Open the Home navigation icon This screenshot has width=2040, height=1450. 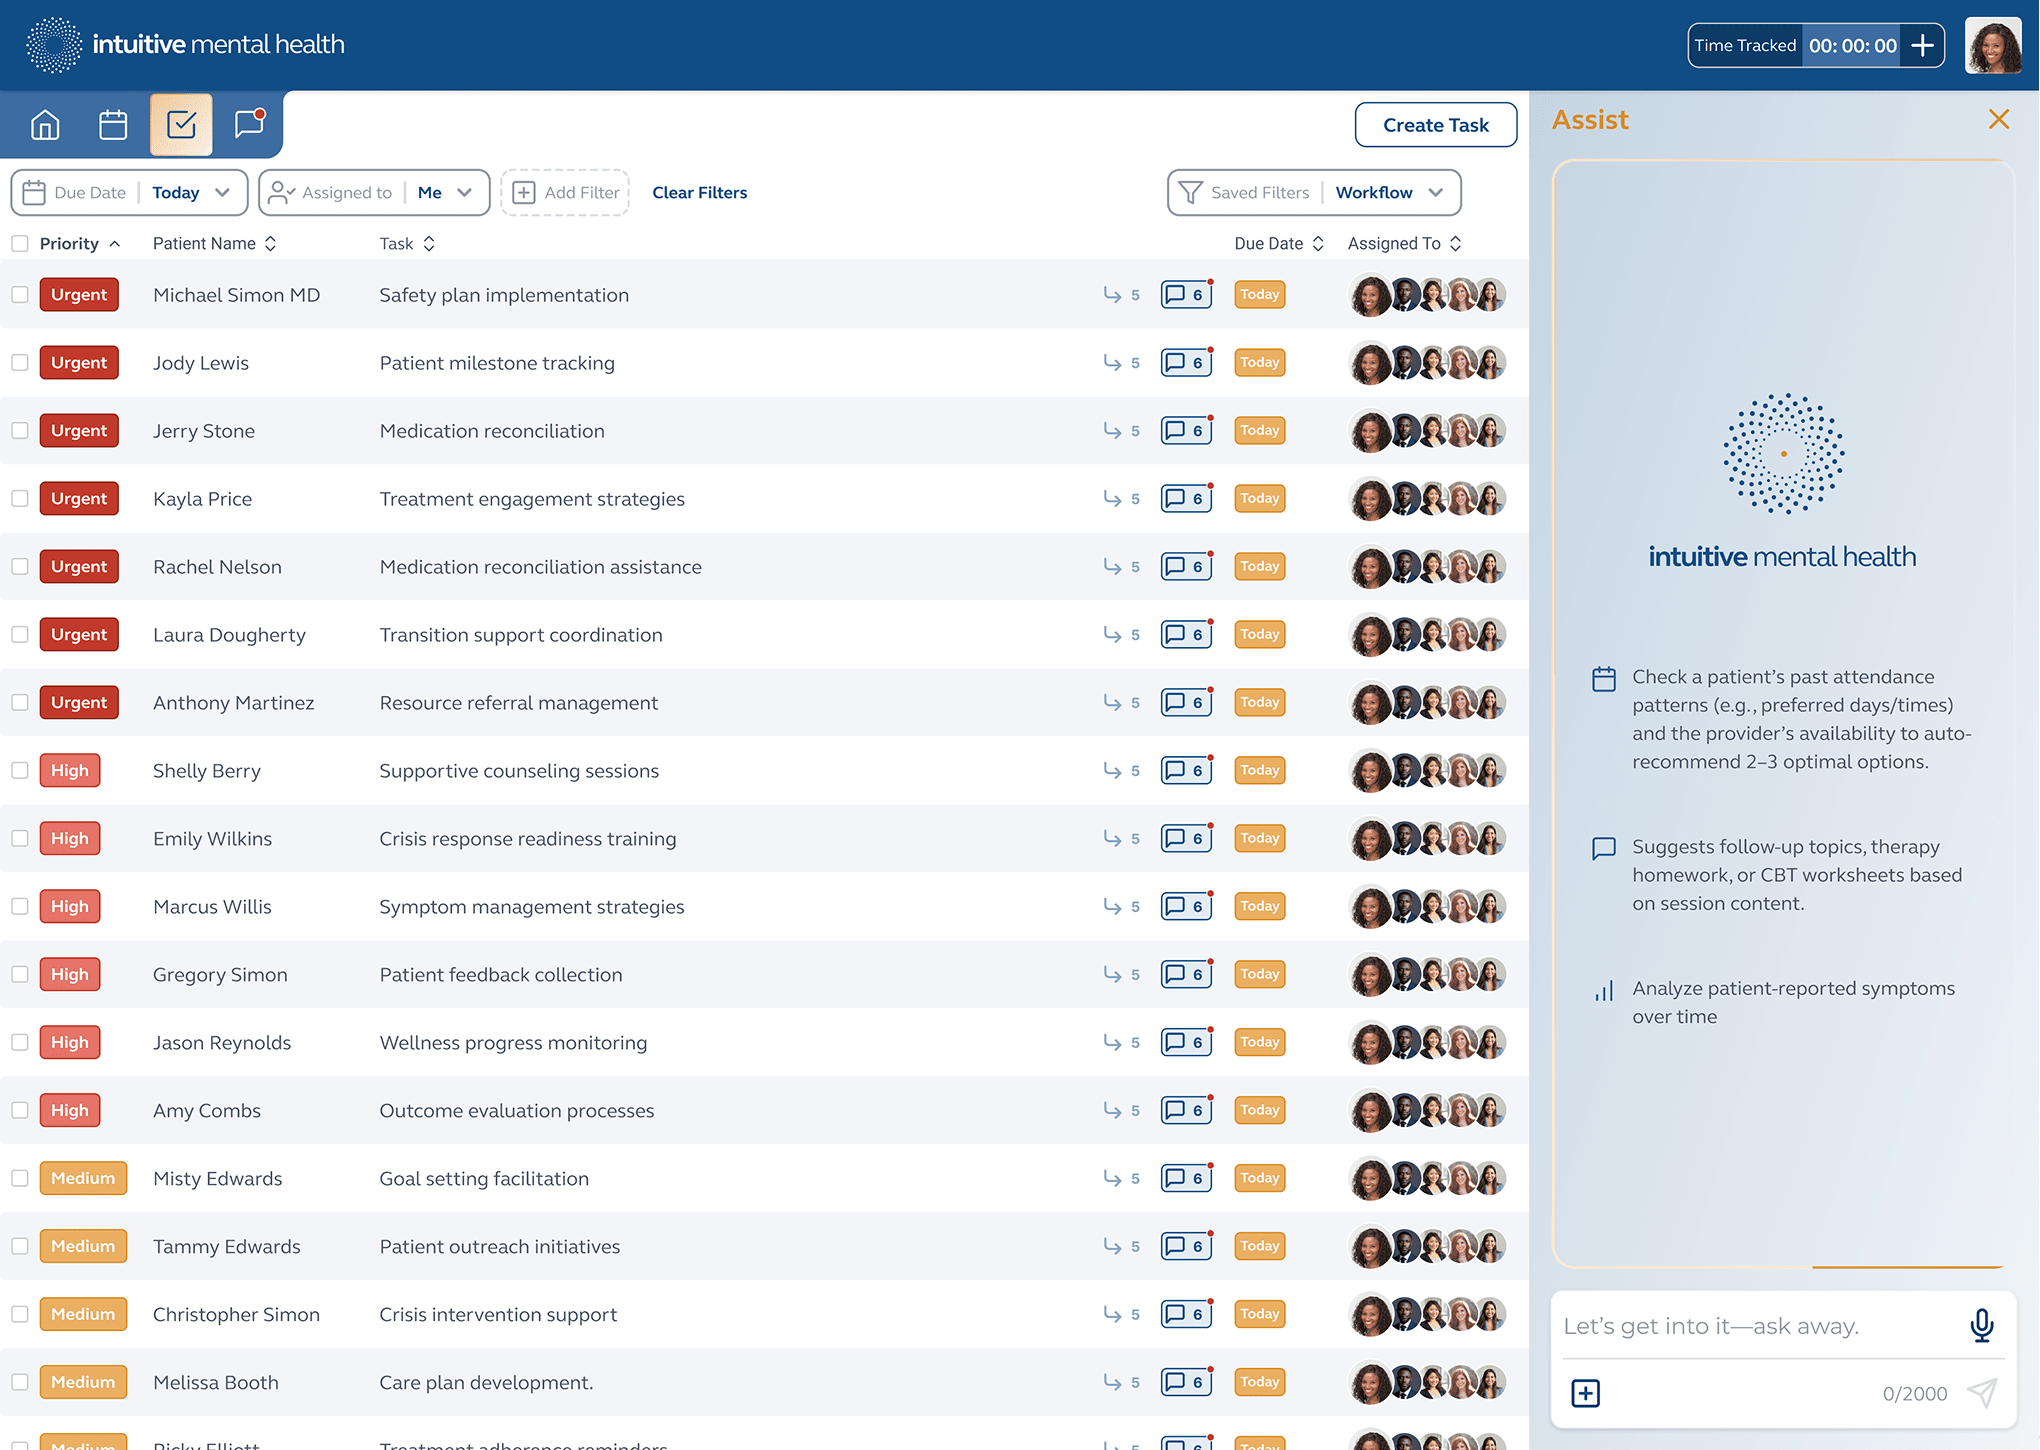click(x=46, y=125)
